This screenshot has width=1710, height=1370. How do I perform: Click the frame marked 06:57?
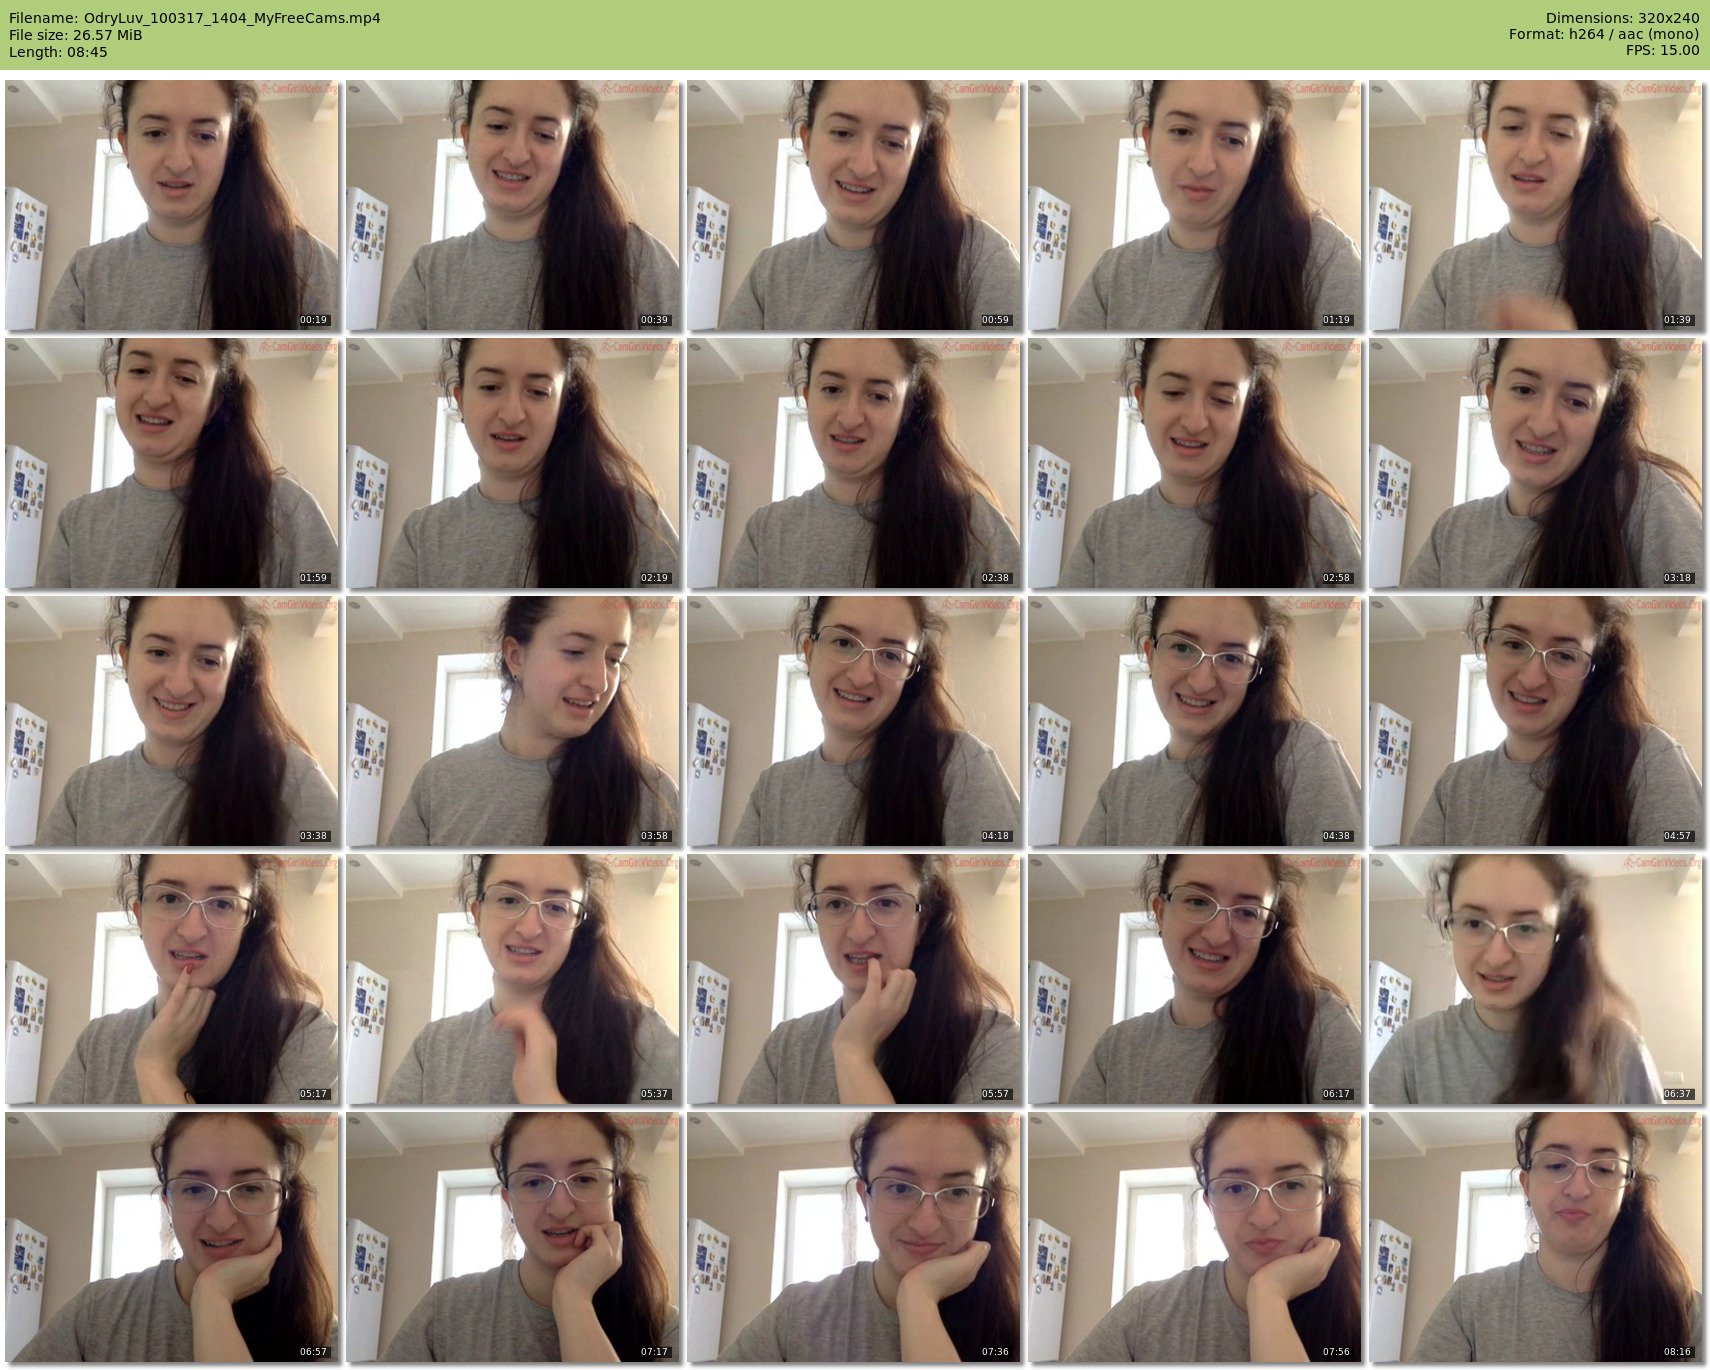(x=172, y=1237)
